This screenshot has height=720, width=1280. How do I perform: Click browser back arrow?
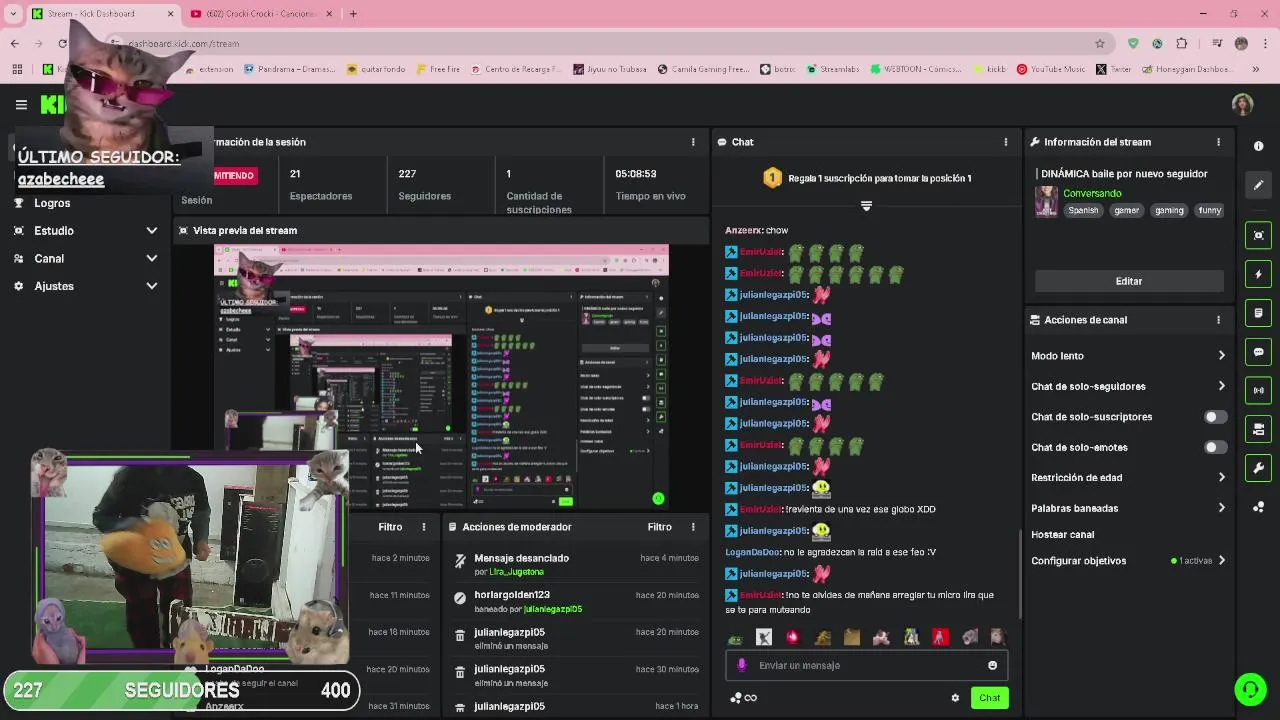pos(14,44)
